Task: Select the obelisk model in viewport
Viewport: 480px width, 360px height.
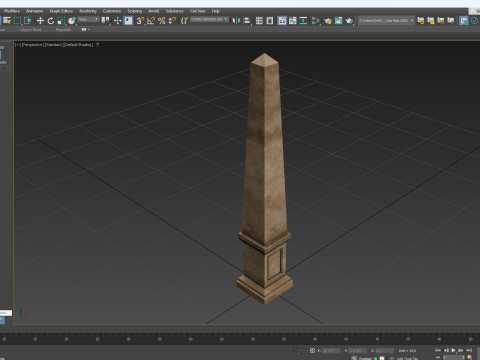Action: (265, 180)
